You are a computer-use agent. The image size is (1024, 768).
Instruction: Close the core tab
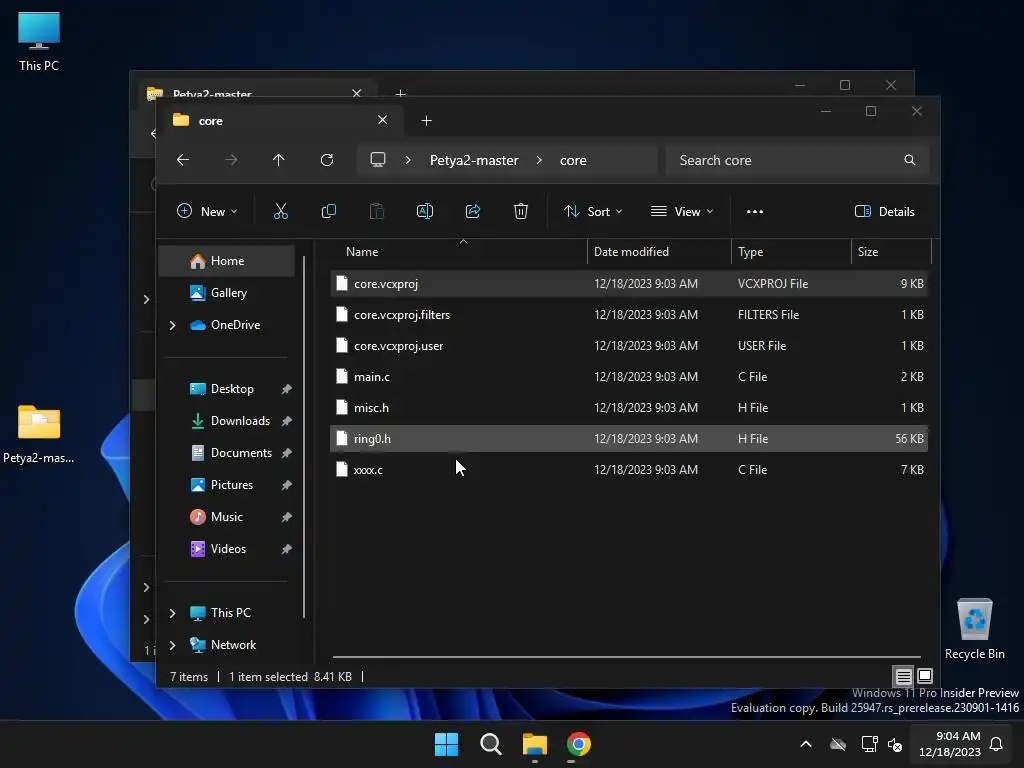pyautogui.click(x=383, y=120)
